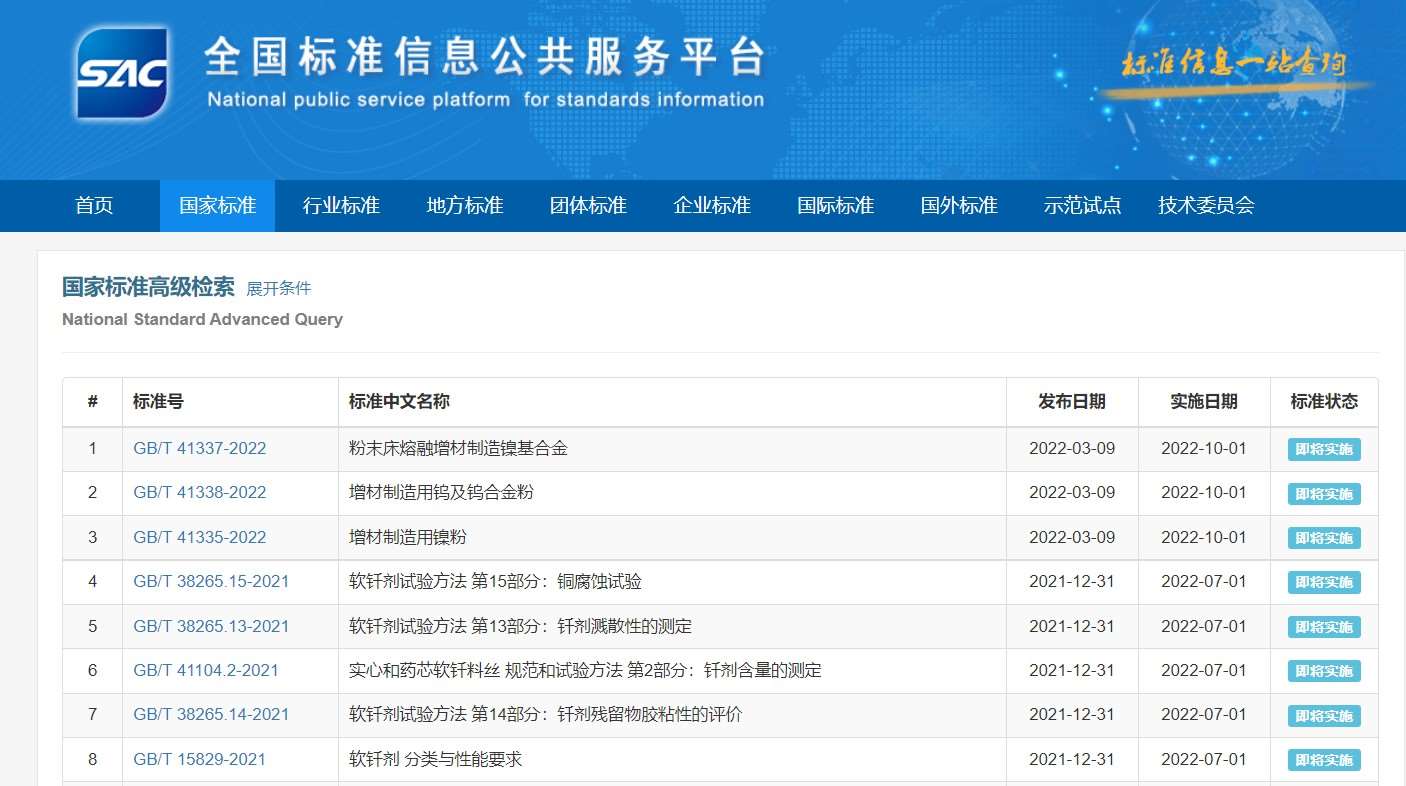Image resolution: width=1406 pixels, height=786 pixels.
Task: Click 即将实施 status badge in row 1
Action: click(x=1324, y=450)
